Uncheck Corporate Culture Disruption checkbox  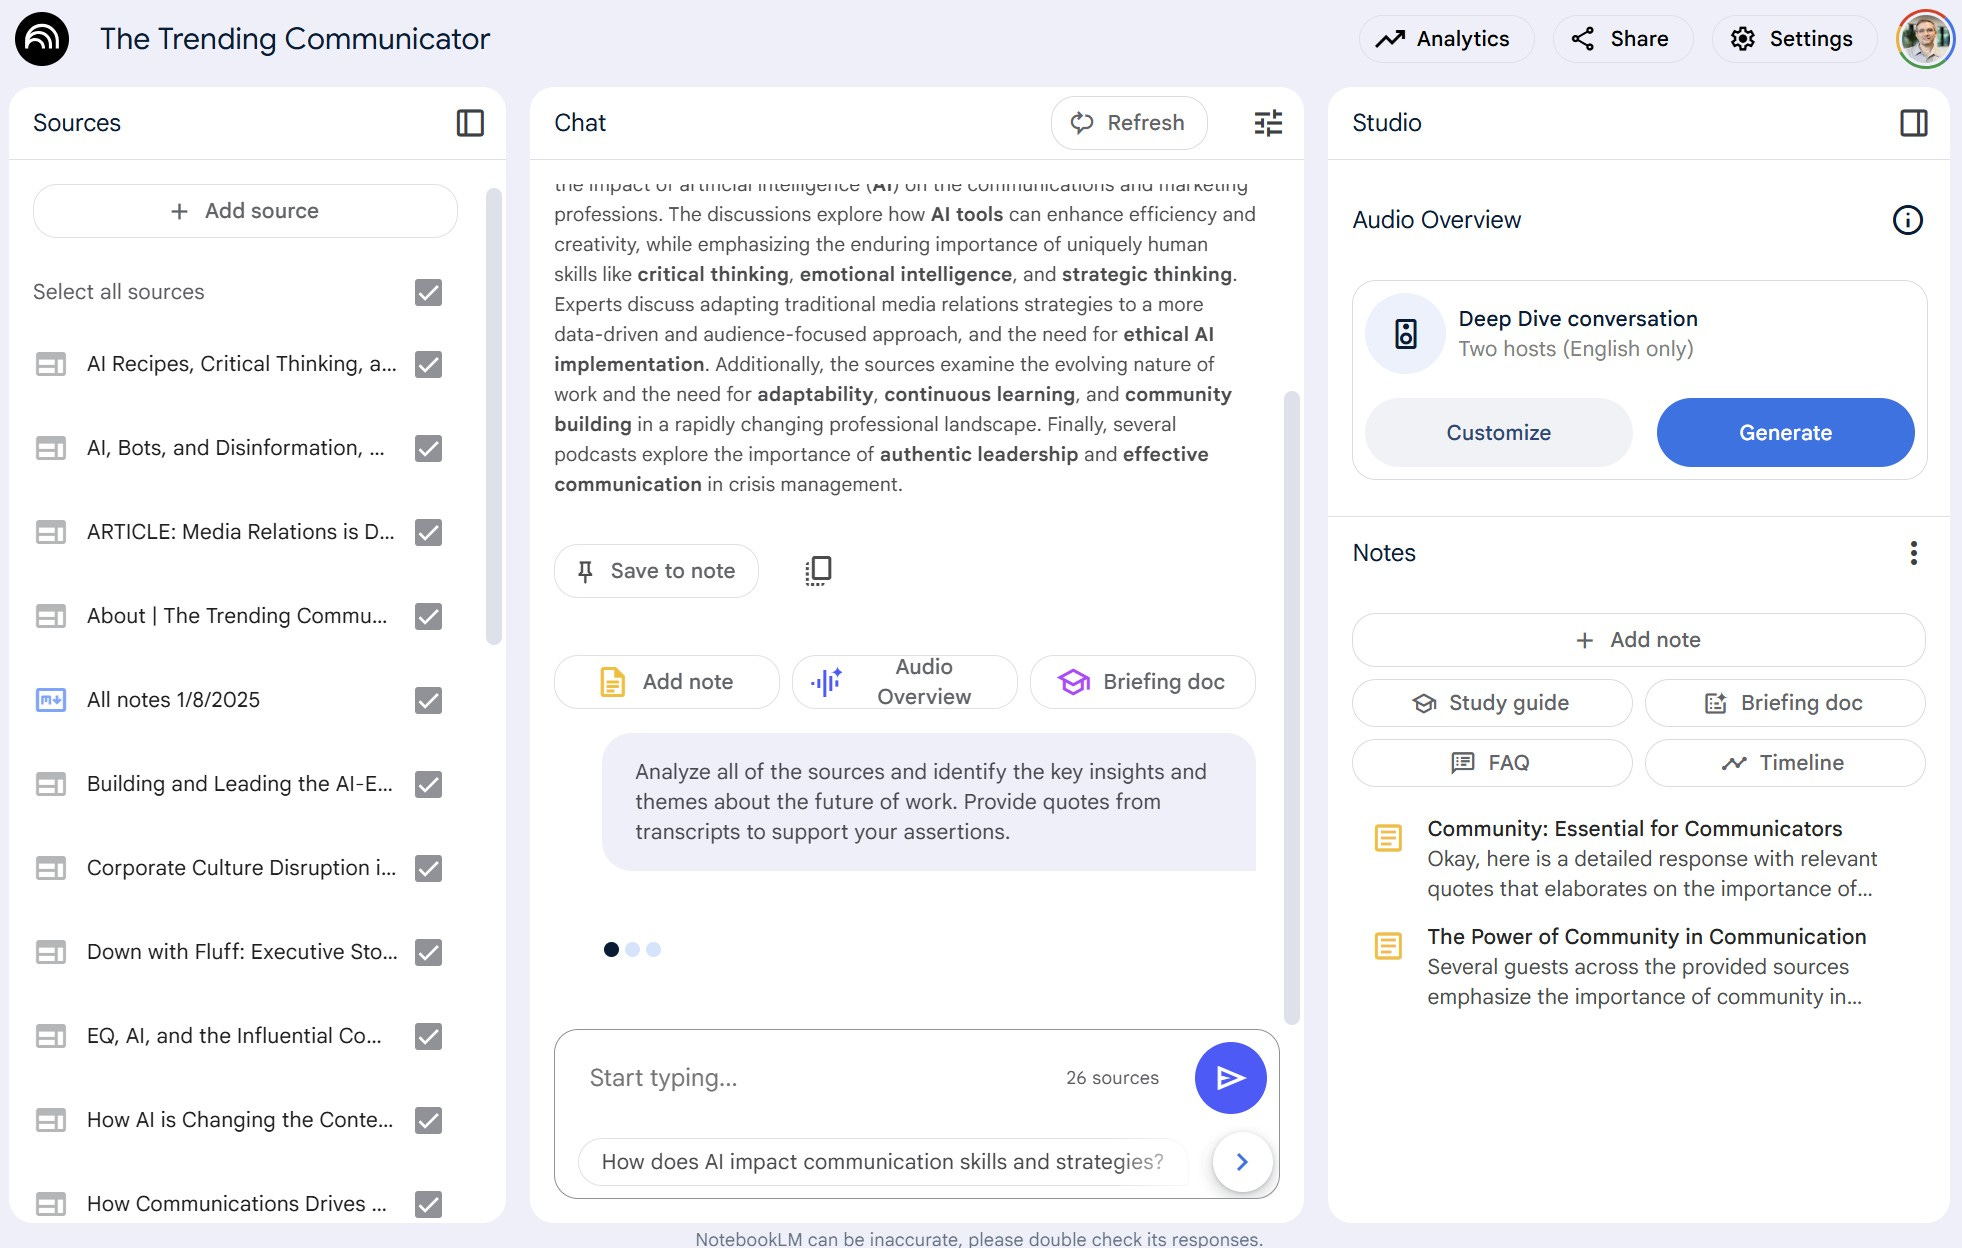428,868
